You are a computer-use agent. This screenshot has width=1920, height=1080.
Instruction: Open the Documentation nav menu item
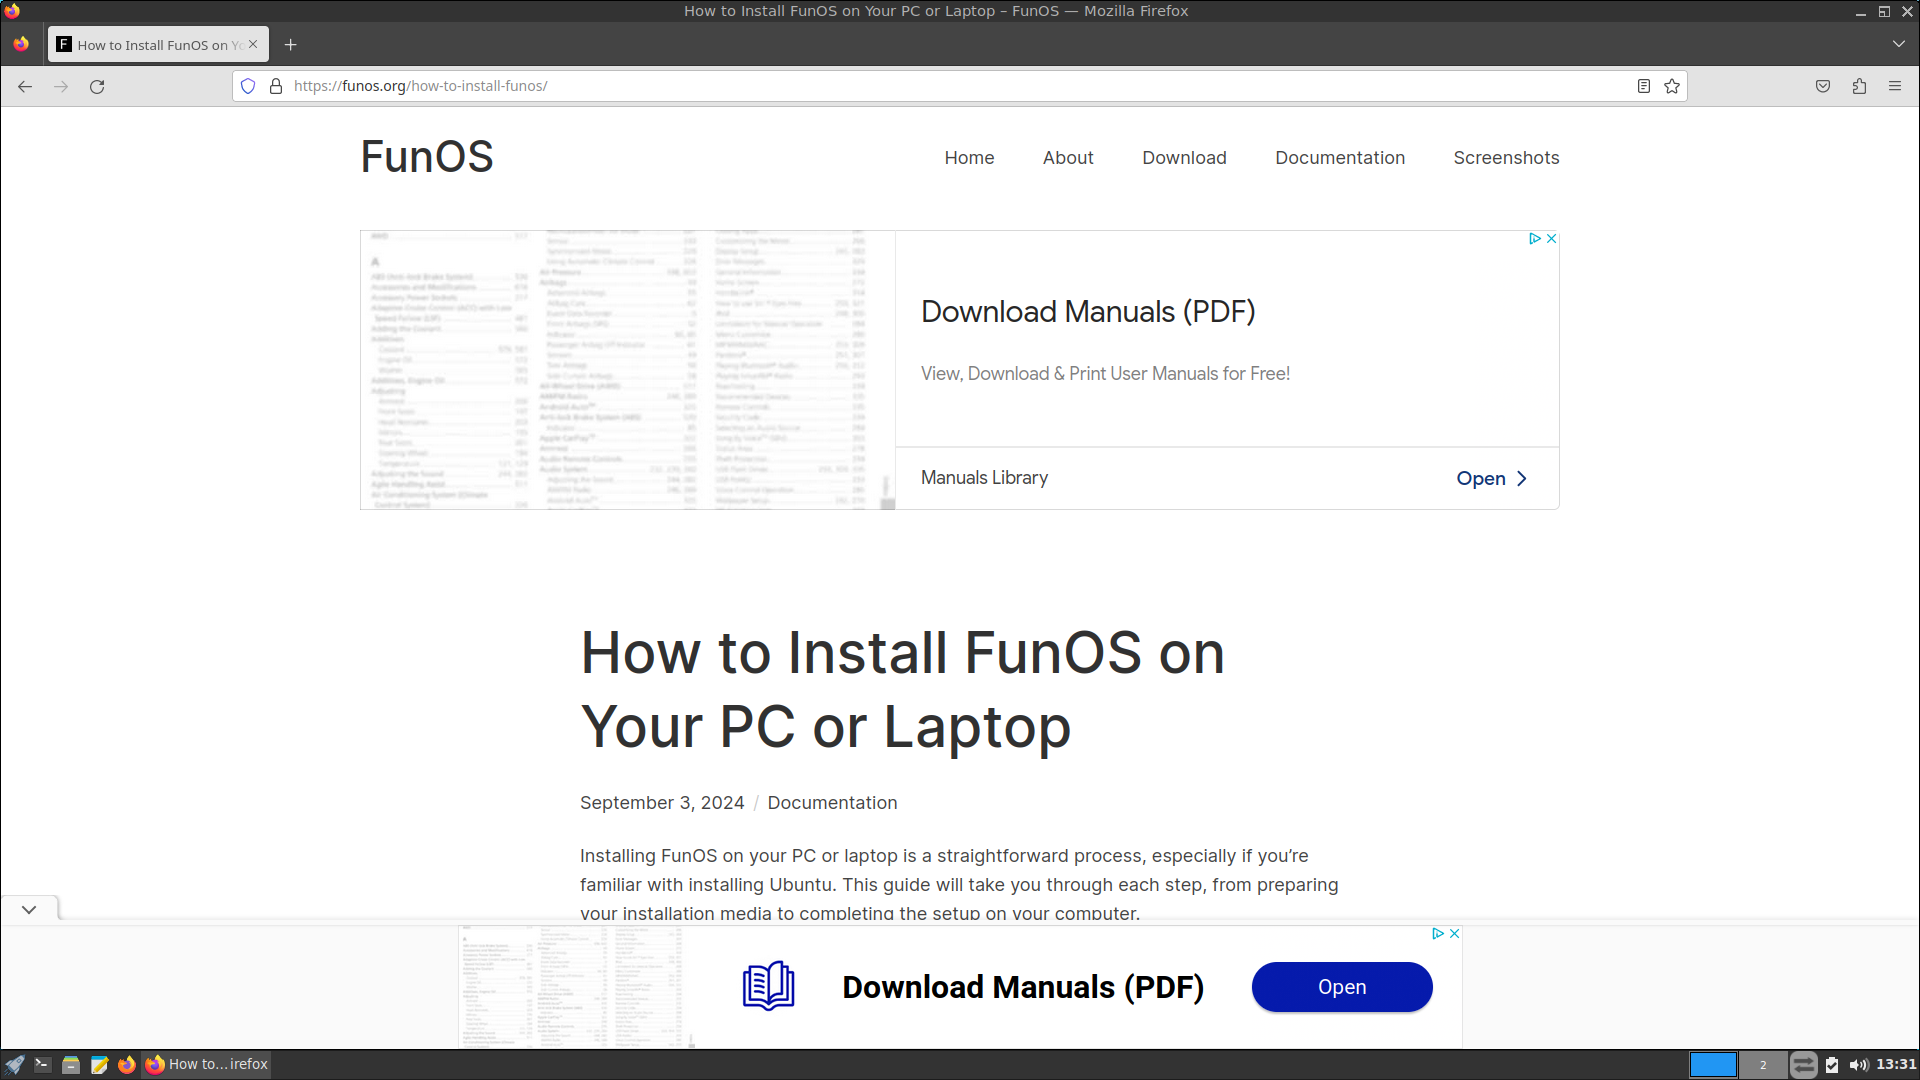coord(1340,158)
